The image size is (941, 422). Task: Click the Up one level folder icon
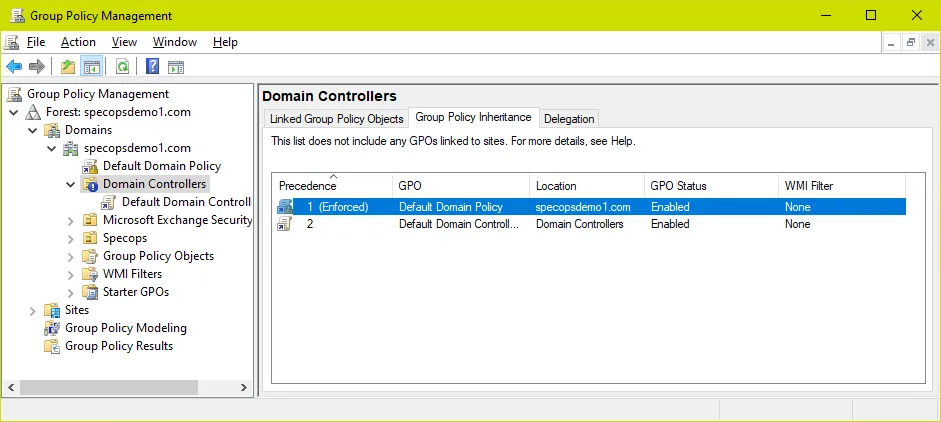click(68, 67)
